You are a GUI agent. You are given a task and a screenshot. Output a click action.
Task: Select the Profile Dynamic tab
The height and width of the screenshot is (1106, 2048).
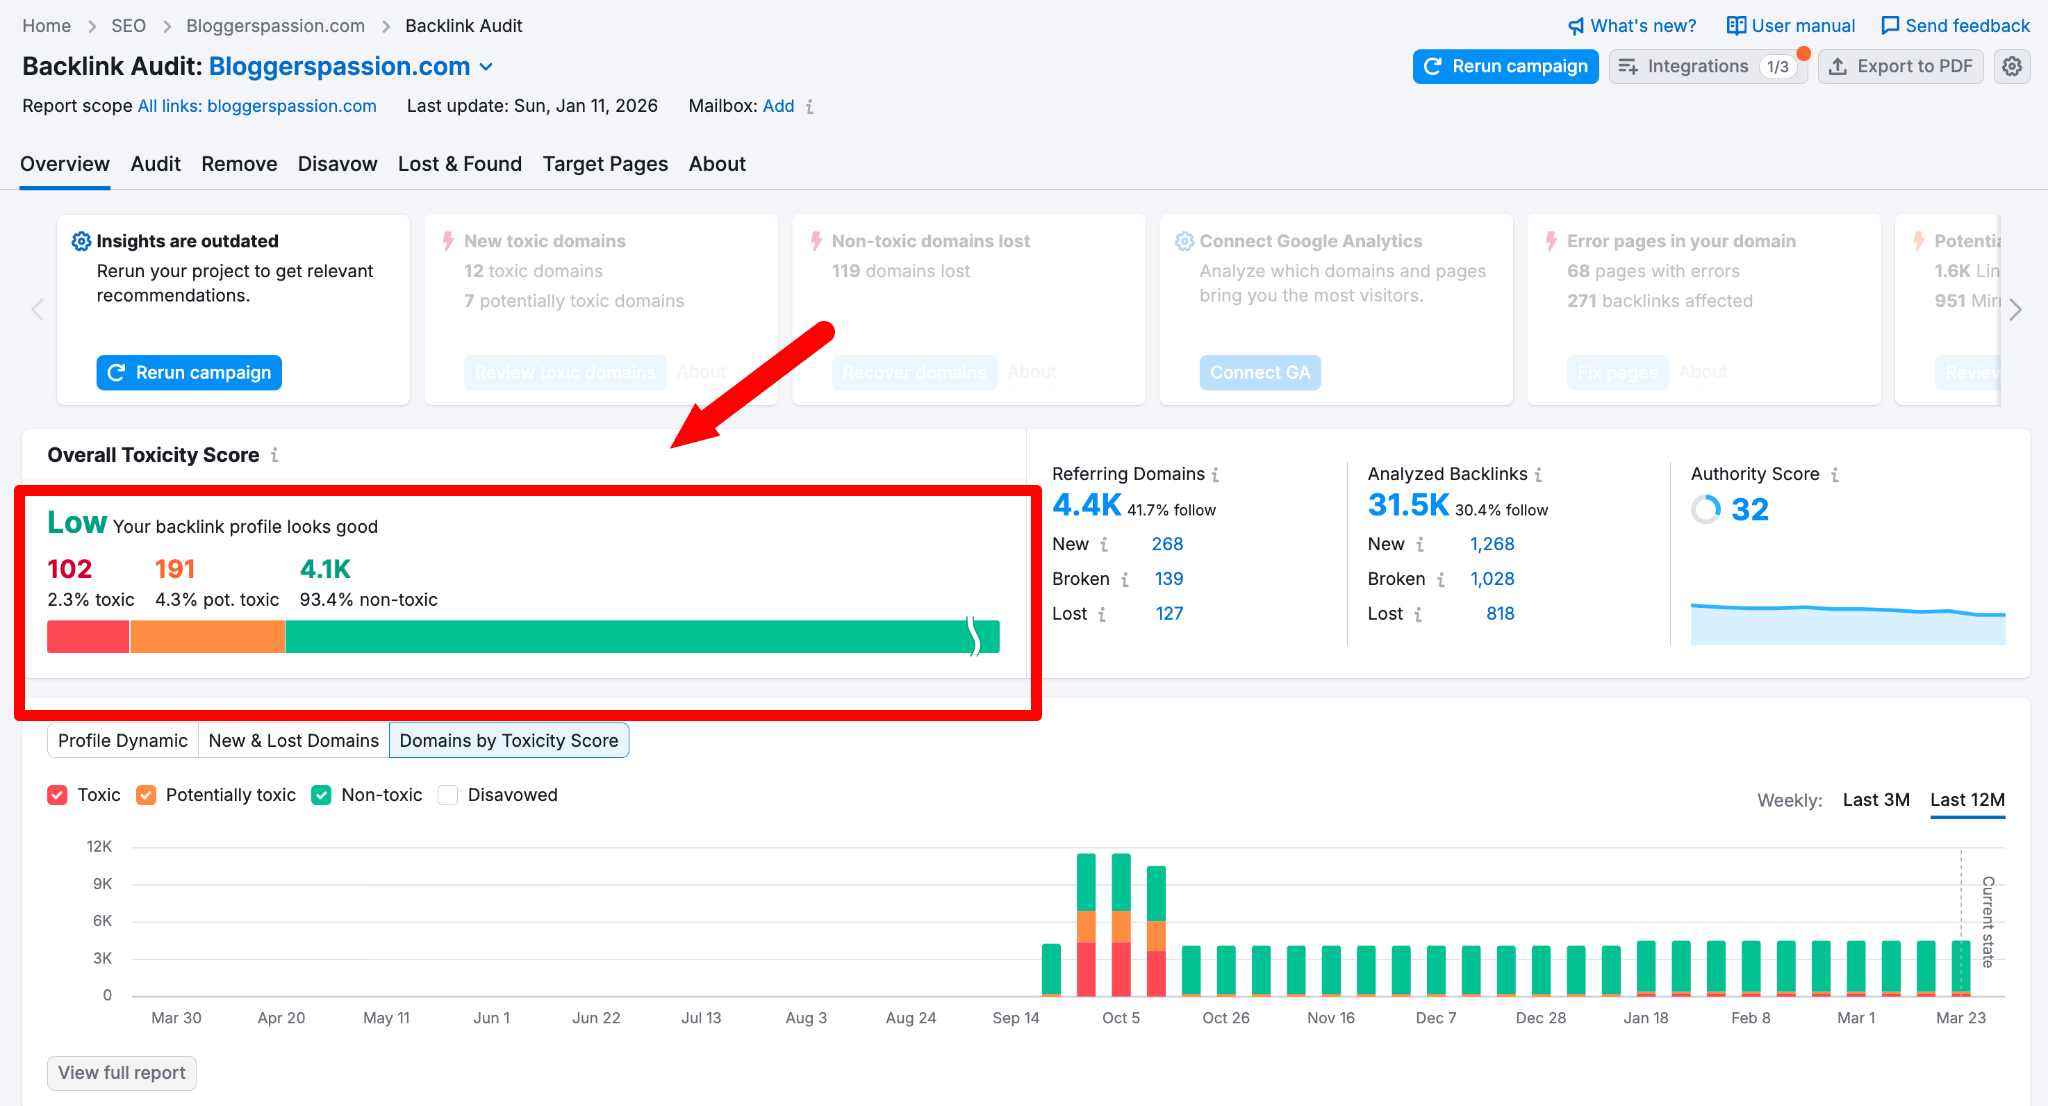coord(122,741)
